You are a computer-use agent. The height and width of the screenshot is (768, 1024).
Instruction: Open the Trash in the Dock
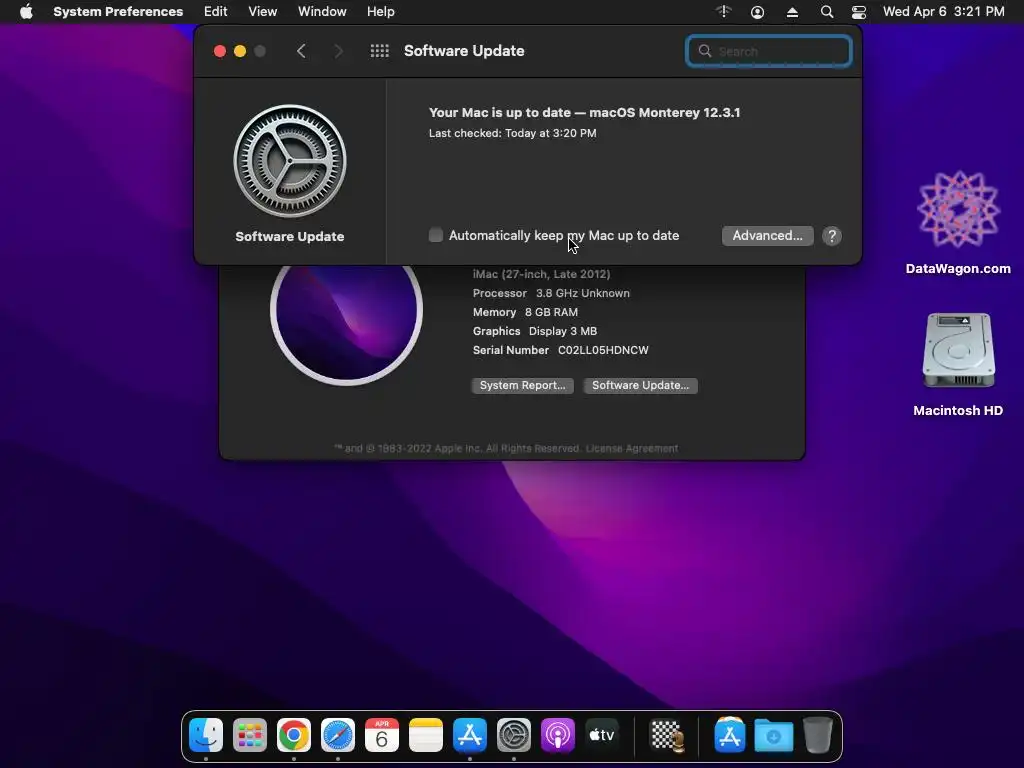[x=818, y=735]
